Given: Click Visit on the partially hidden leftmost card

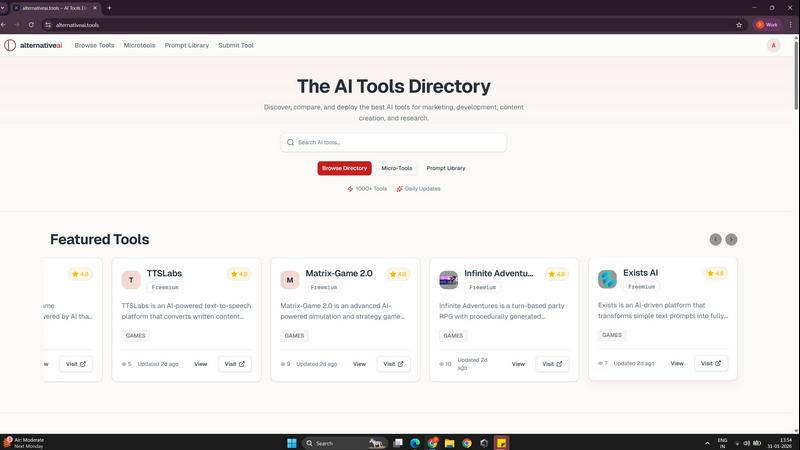Looking at the screenshot, I should (76, 364).
